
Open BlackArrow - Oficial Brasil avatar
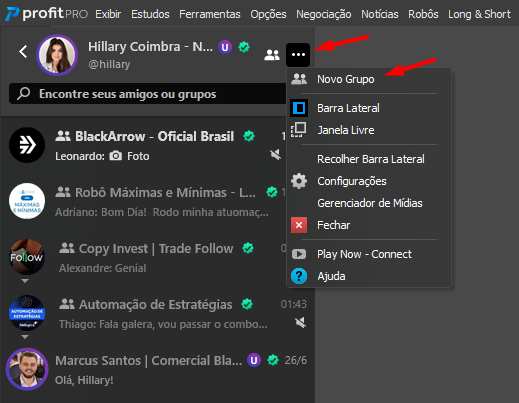click(27, 145)
